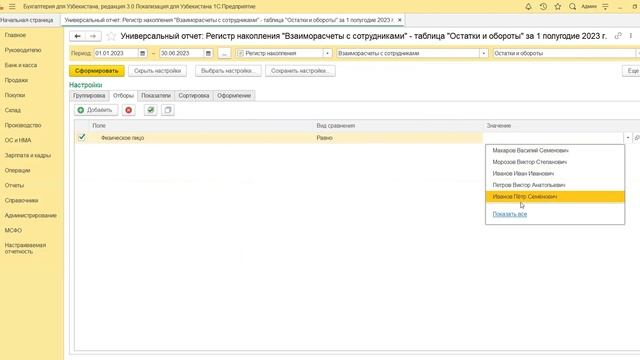Click the period selection ellipsis button
This screenshot has width=640, height=360.
point(224,53)
